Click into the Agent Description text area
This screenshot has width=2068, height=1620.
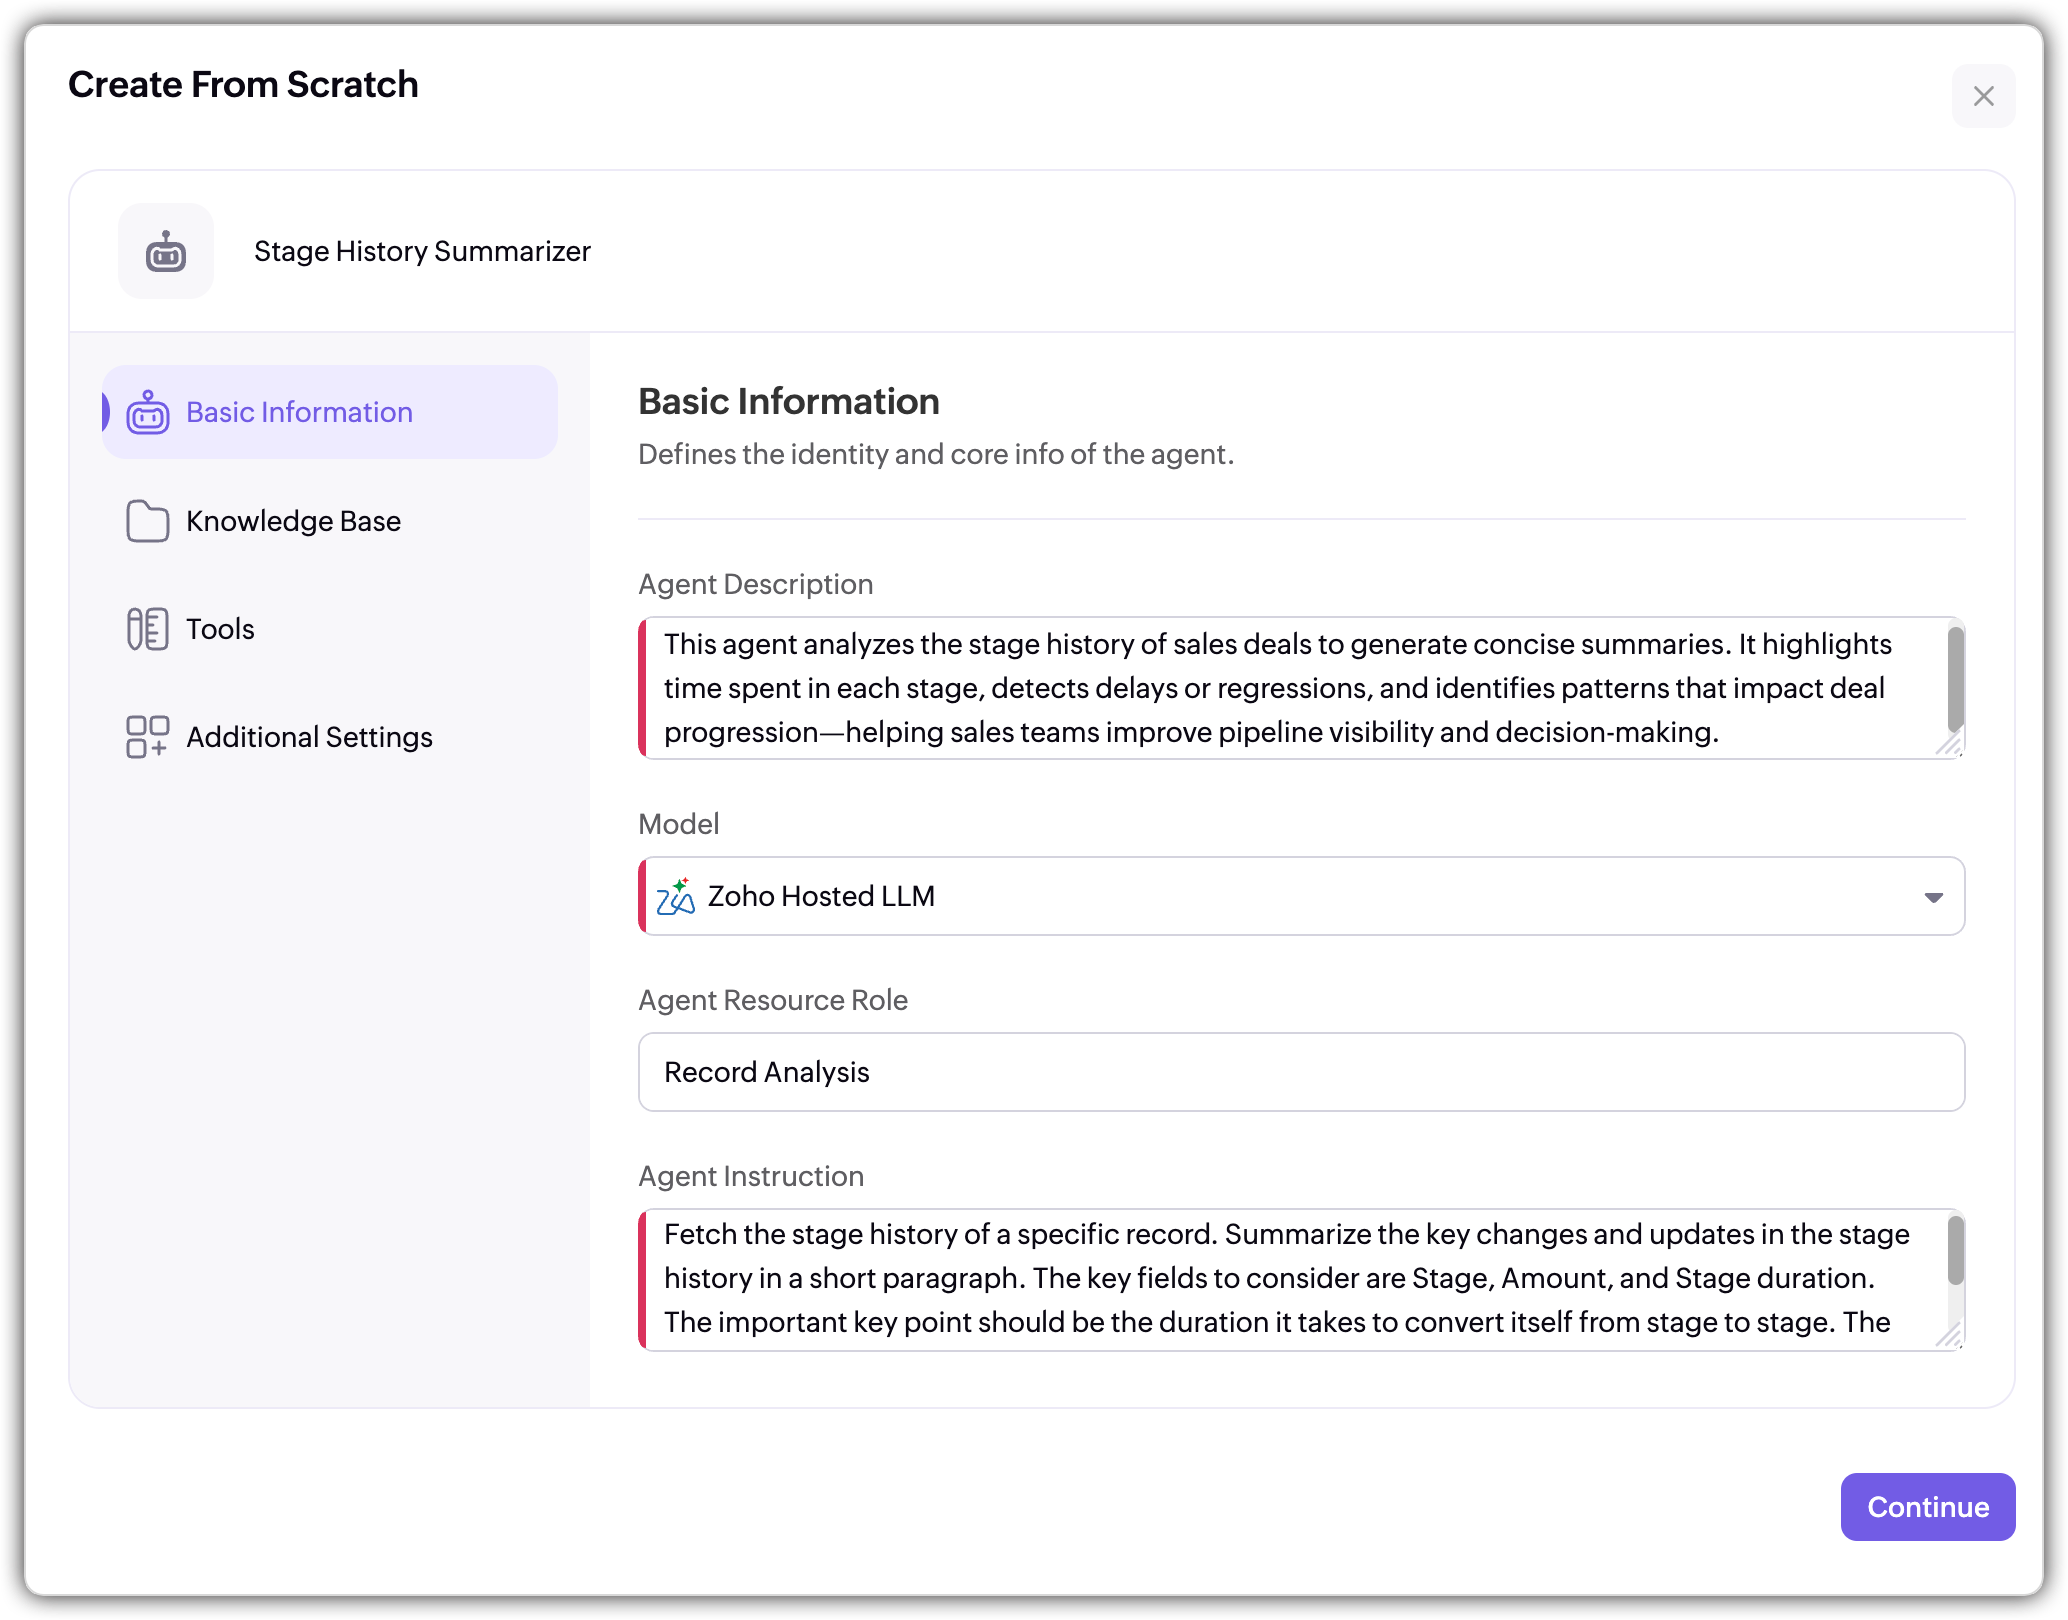coord(1290,688)
